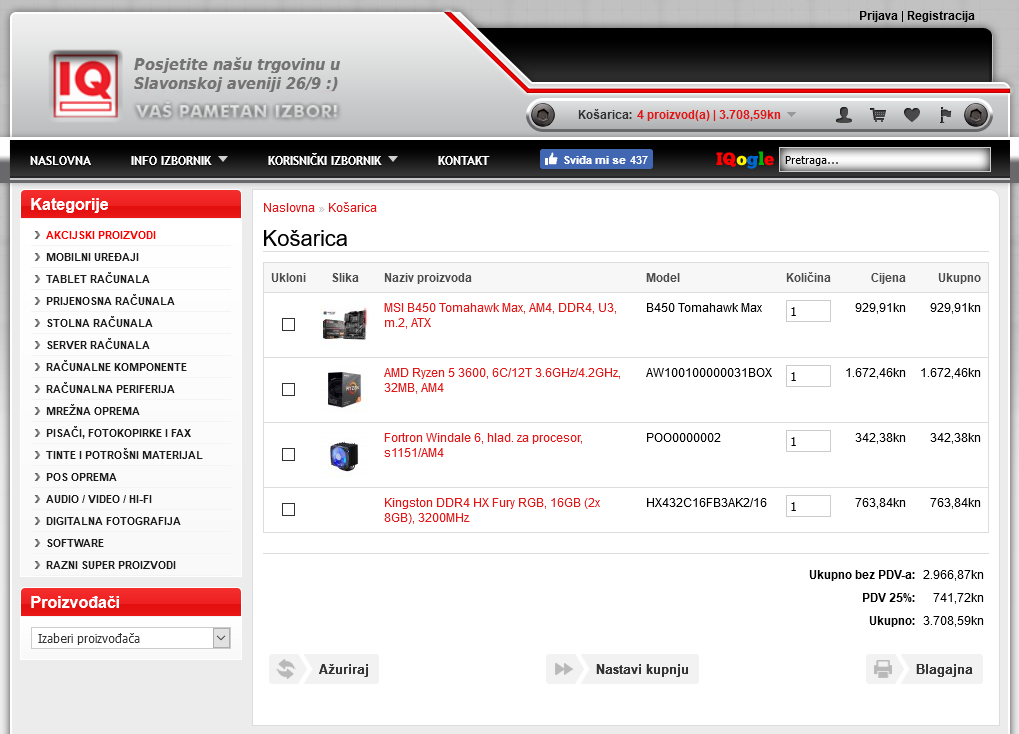Open KONTAKT page in nav bar
The height and width of the screenshot is (734, 1019).
tap(463, 161)
